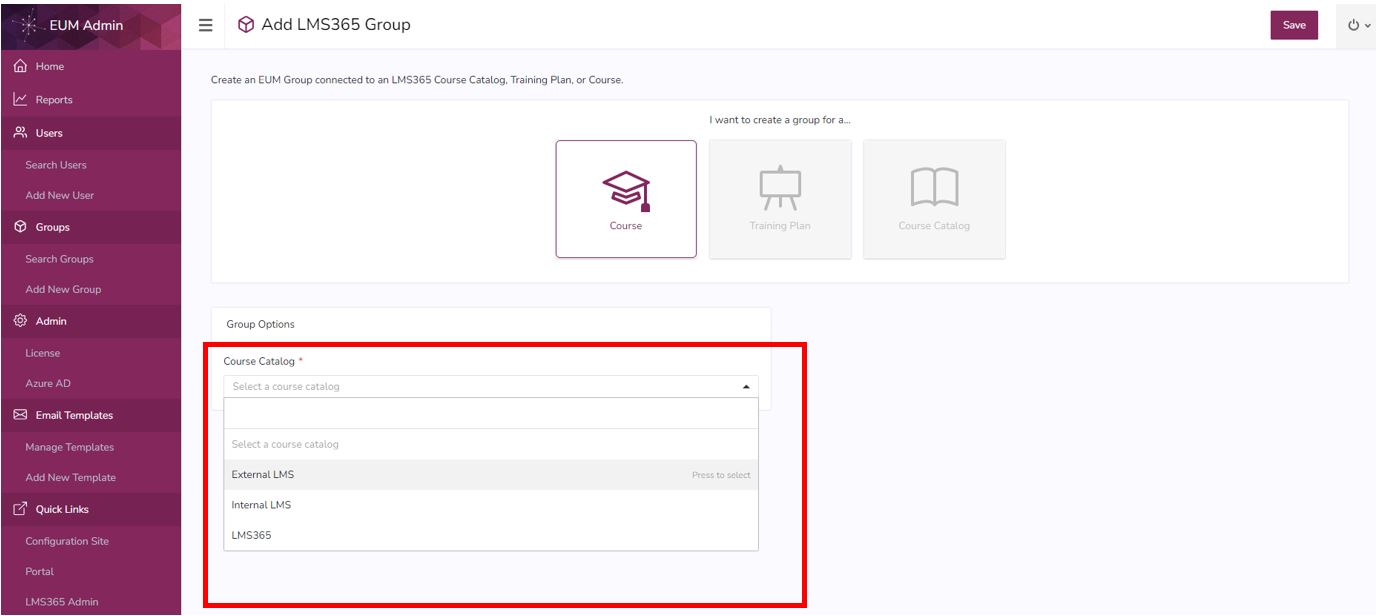This screenshot has width=1382, height=616.
Task: Open the Portal quick link
Action: pyautogui.click(x=40, y=571)
